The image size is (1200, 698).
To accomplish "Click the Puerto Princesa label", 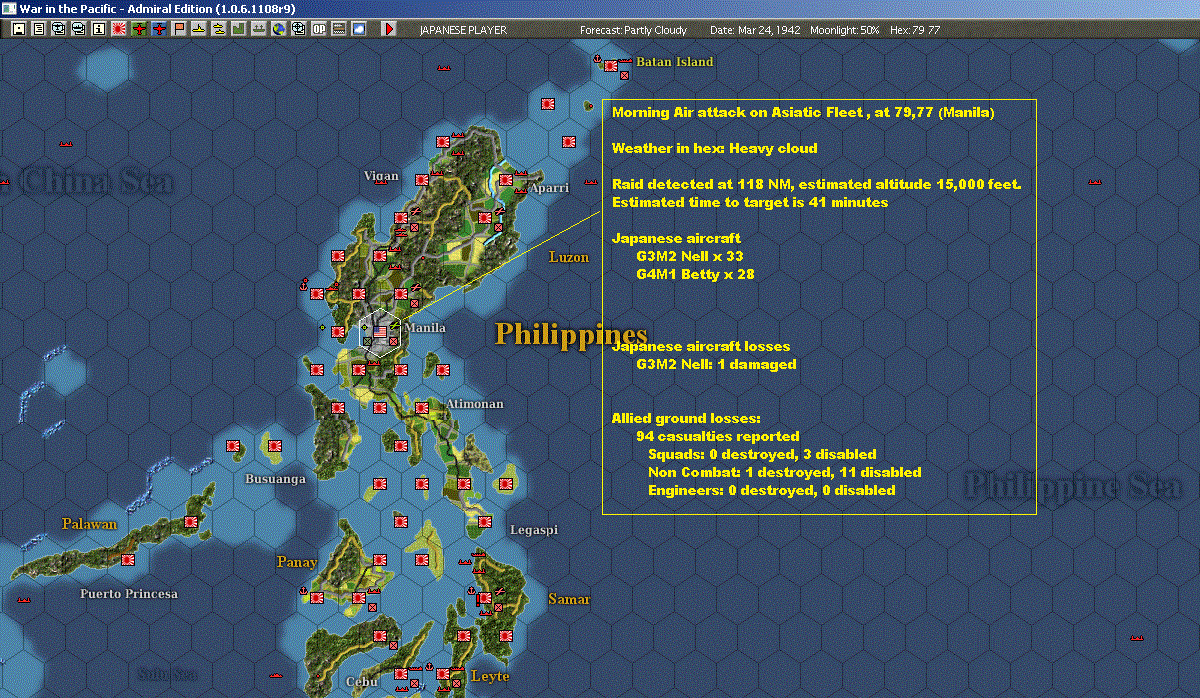I will click(129, 594).
